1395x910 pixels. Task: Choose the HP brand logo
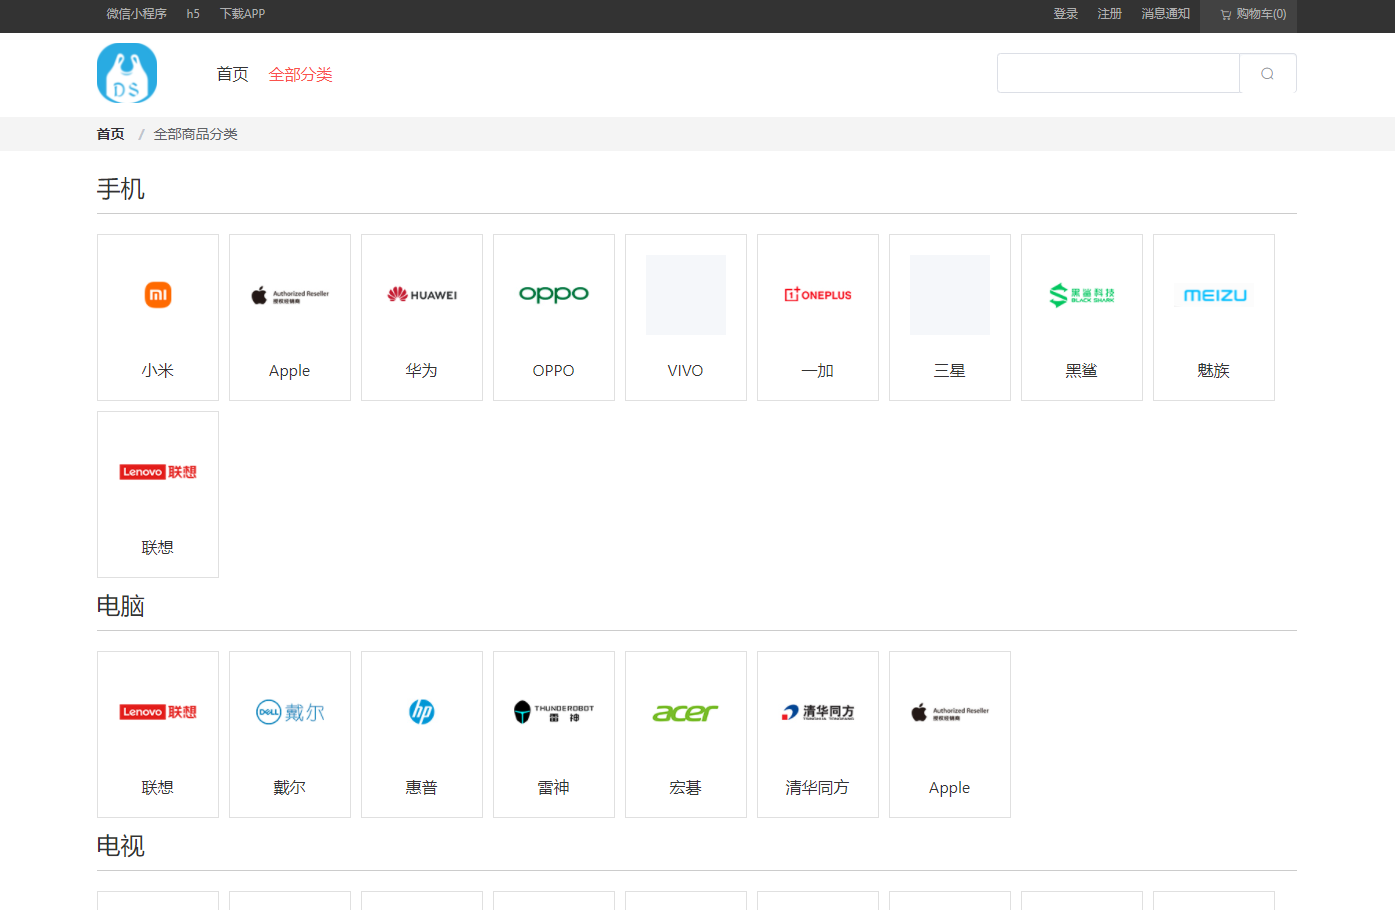[x=422, y=712]
